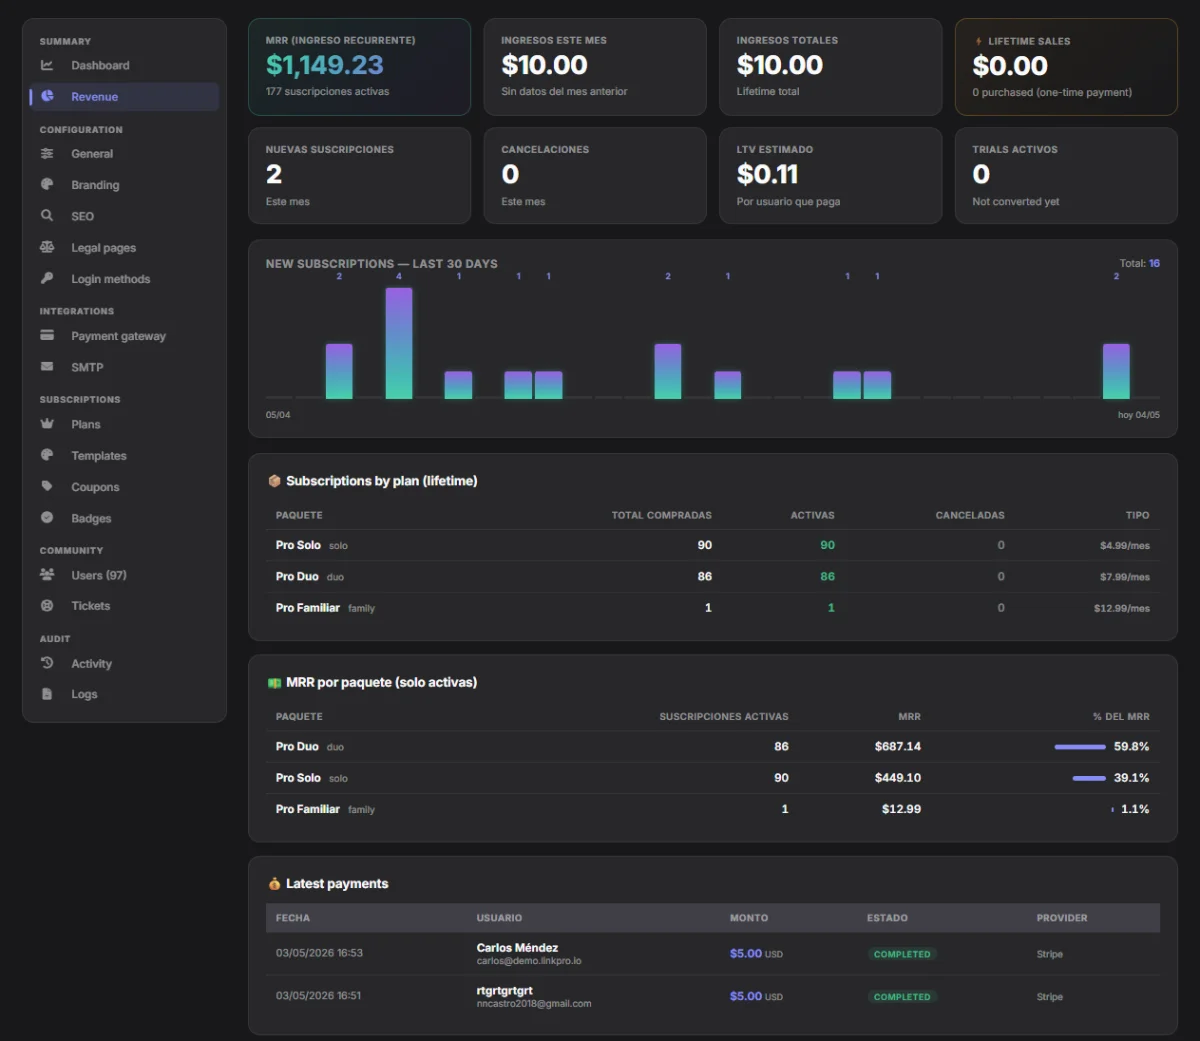Screen dimensions: 1200x1041
Task: Click Pro Familiar row in Subscriptions by plan
Action: click(x=712, y=608)
